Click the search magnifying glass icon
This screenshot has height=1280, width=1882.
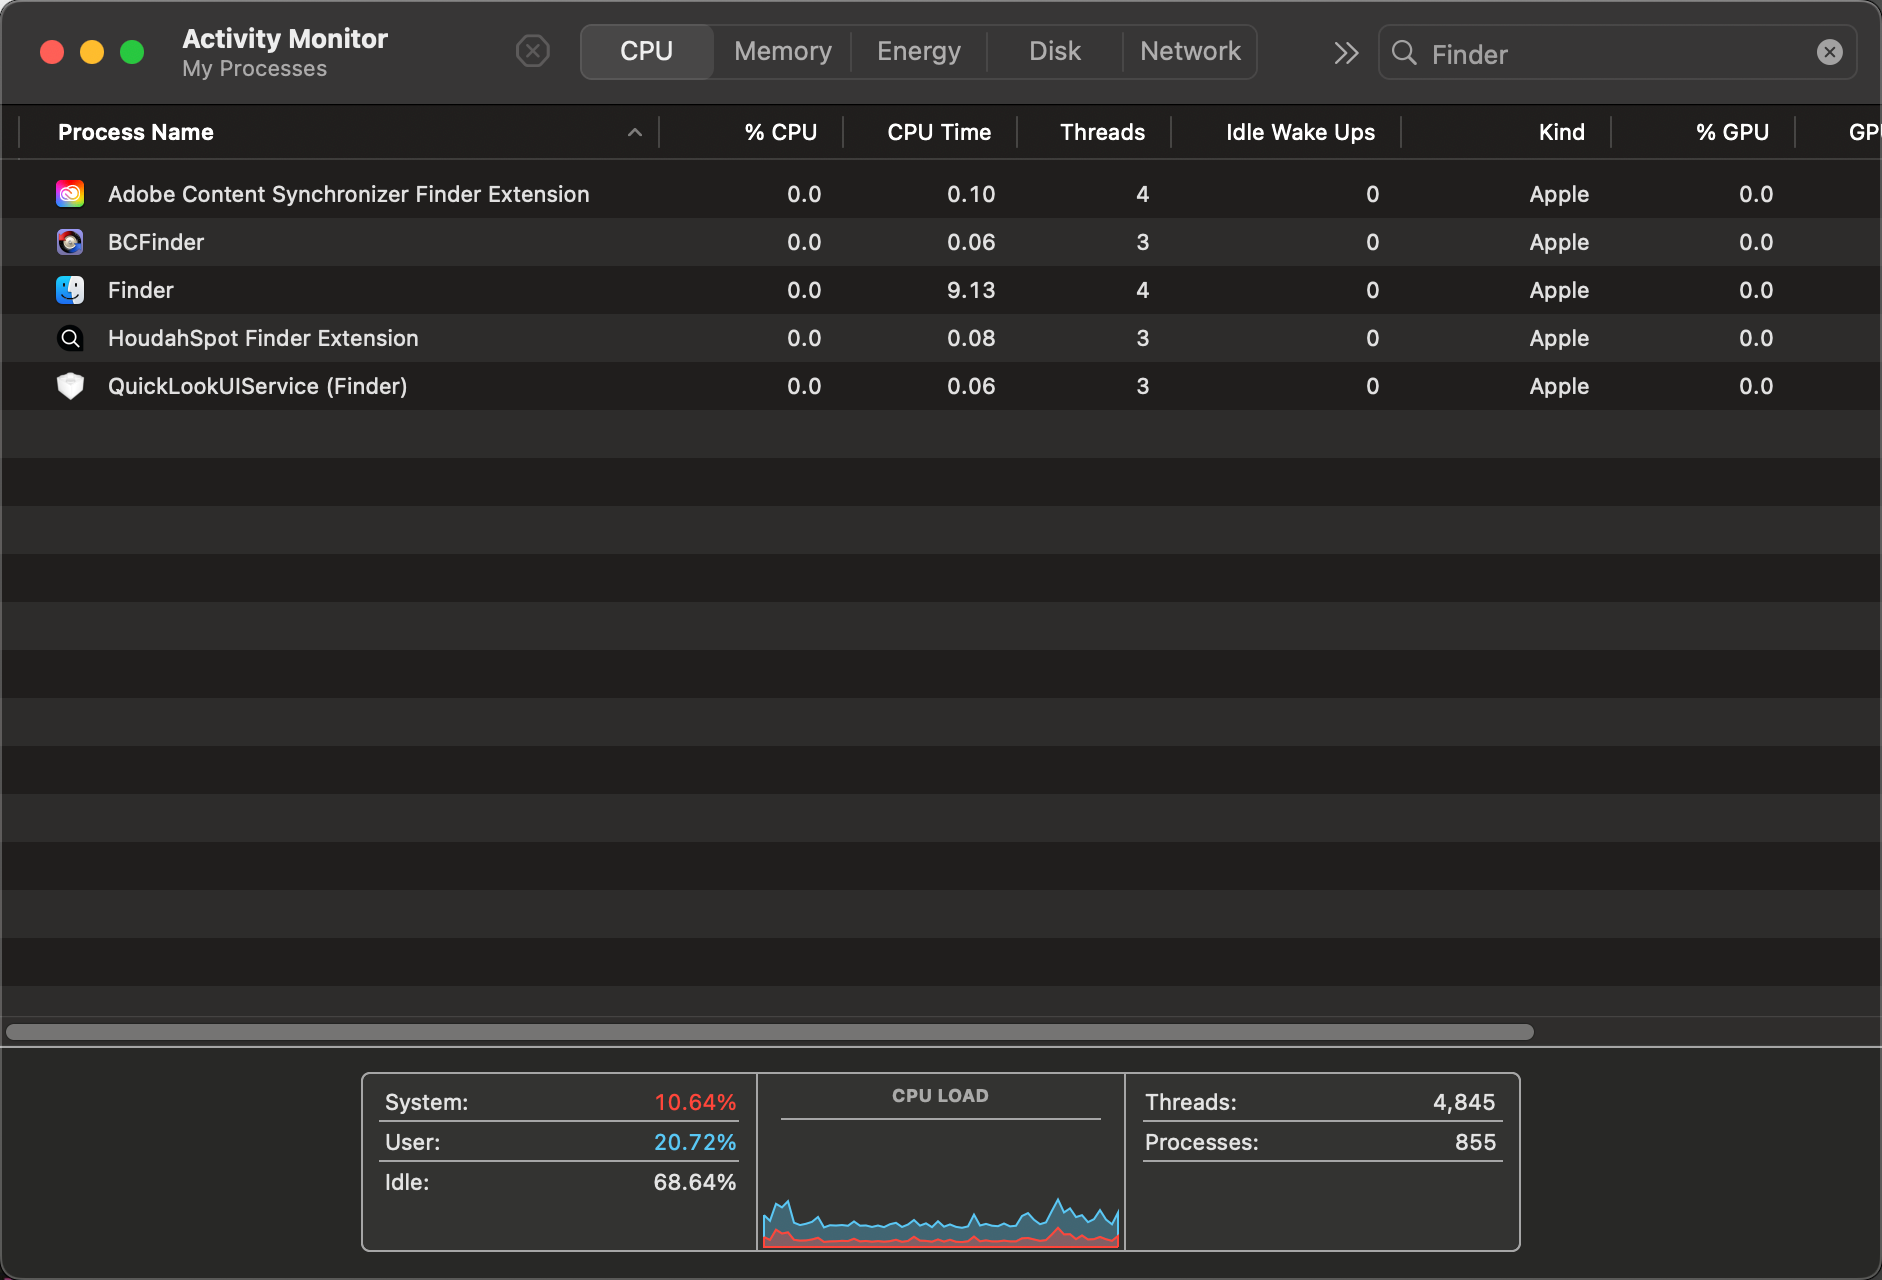[1404, 53]
